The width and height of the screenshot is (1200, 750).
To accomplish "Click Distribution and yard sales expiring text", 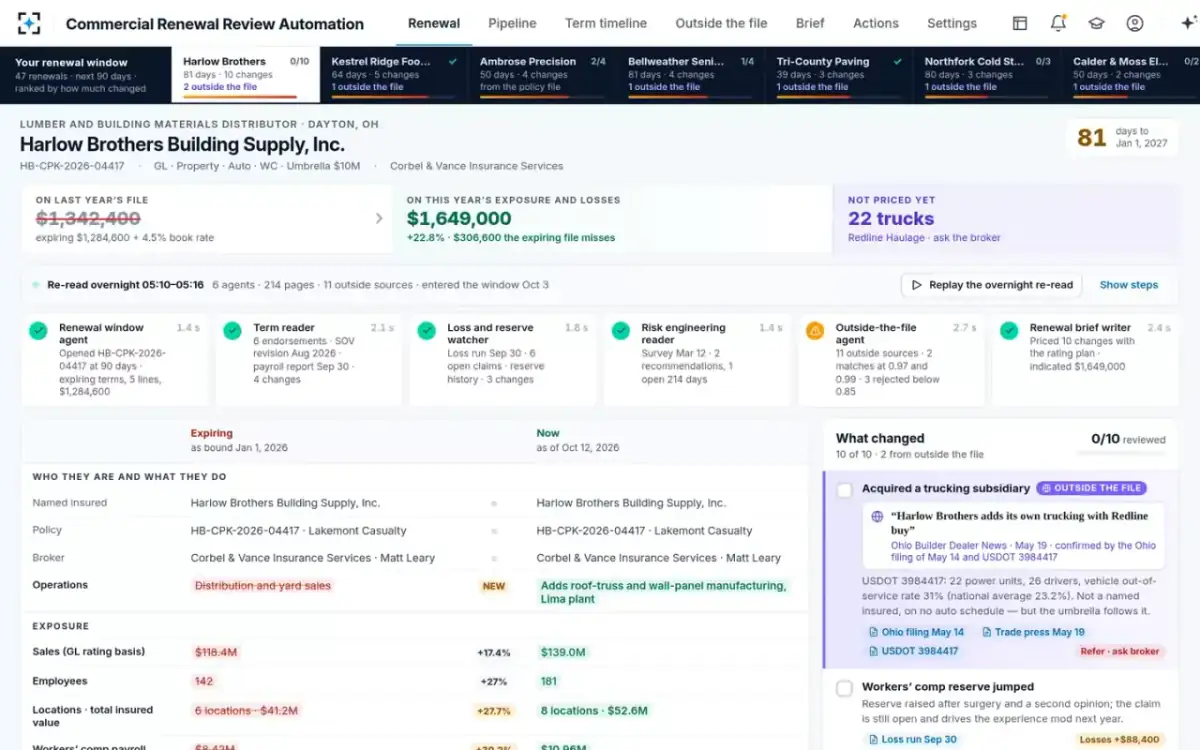I will (262, 586).
